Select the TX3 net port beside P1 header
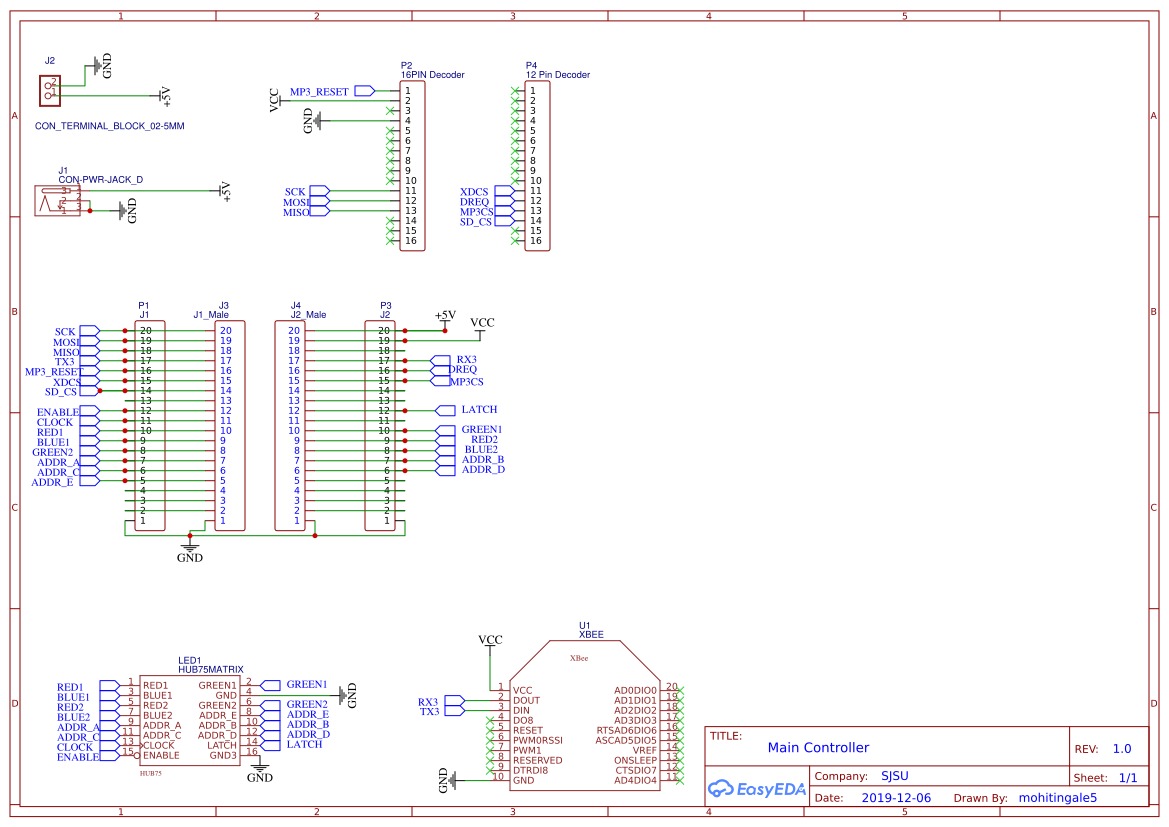1169x827 pixels. coord(89,361)
